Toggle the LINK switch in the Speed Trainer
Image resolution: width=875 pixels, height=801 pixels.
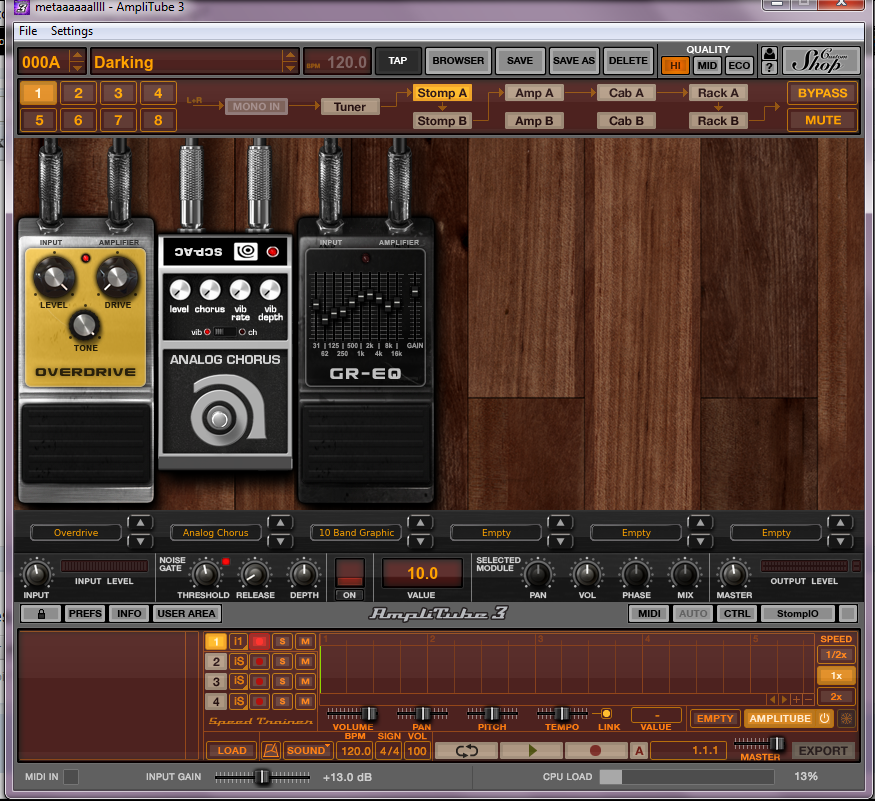click(606, 713)
